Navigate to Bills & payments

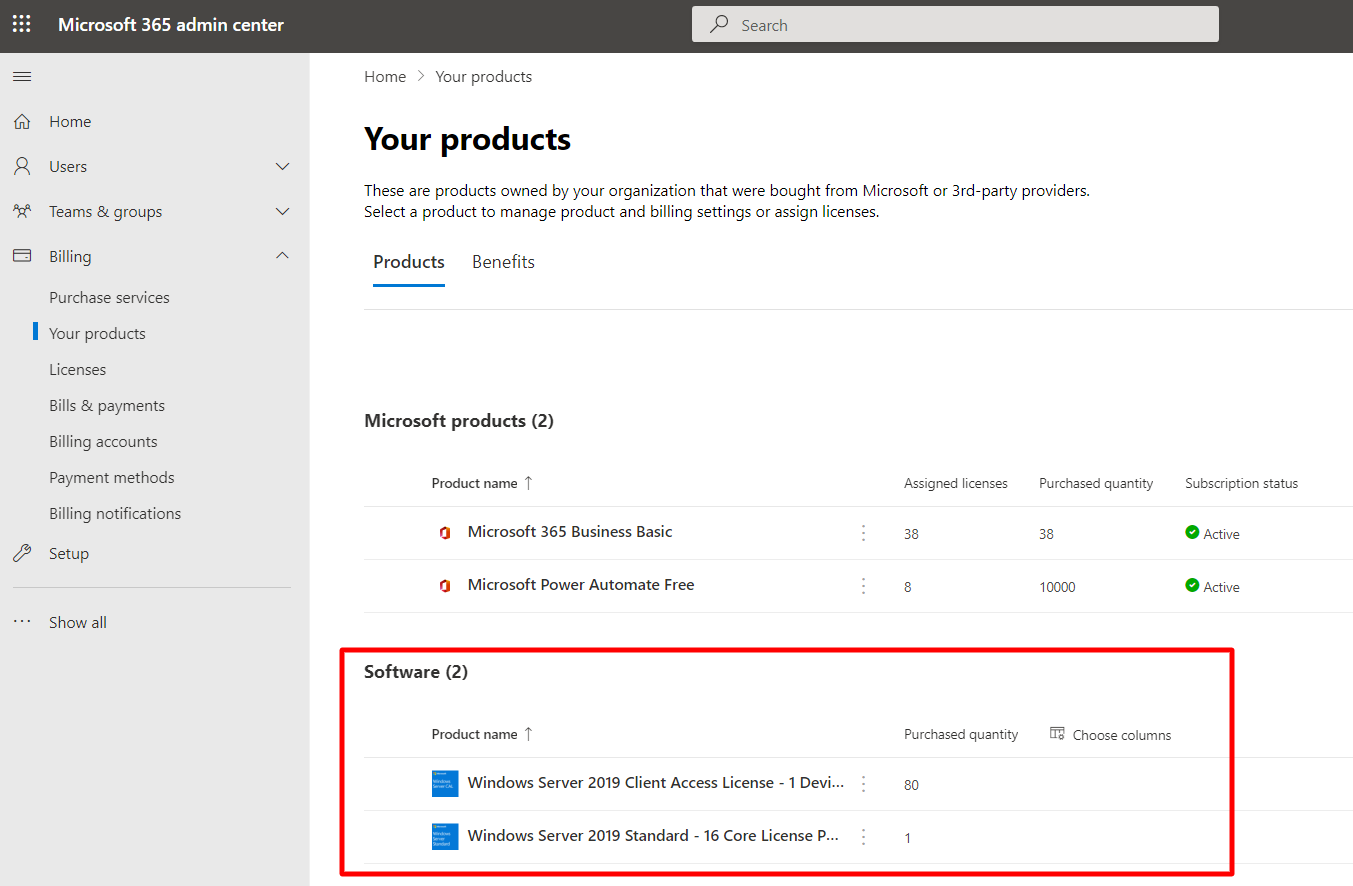point(107,406)
